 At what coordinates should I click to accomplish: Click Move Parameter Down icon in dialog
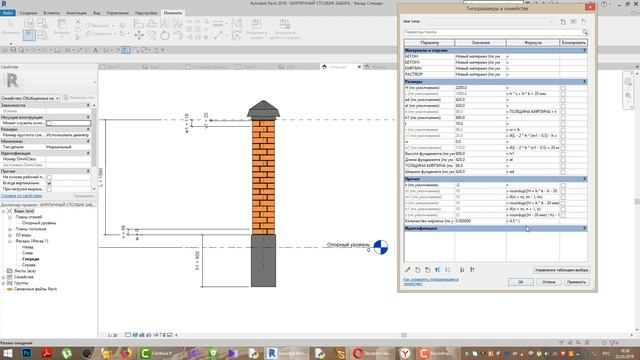point(448,270)
